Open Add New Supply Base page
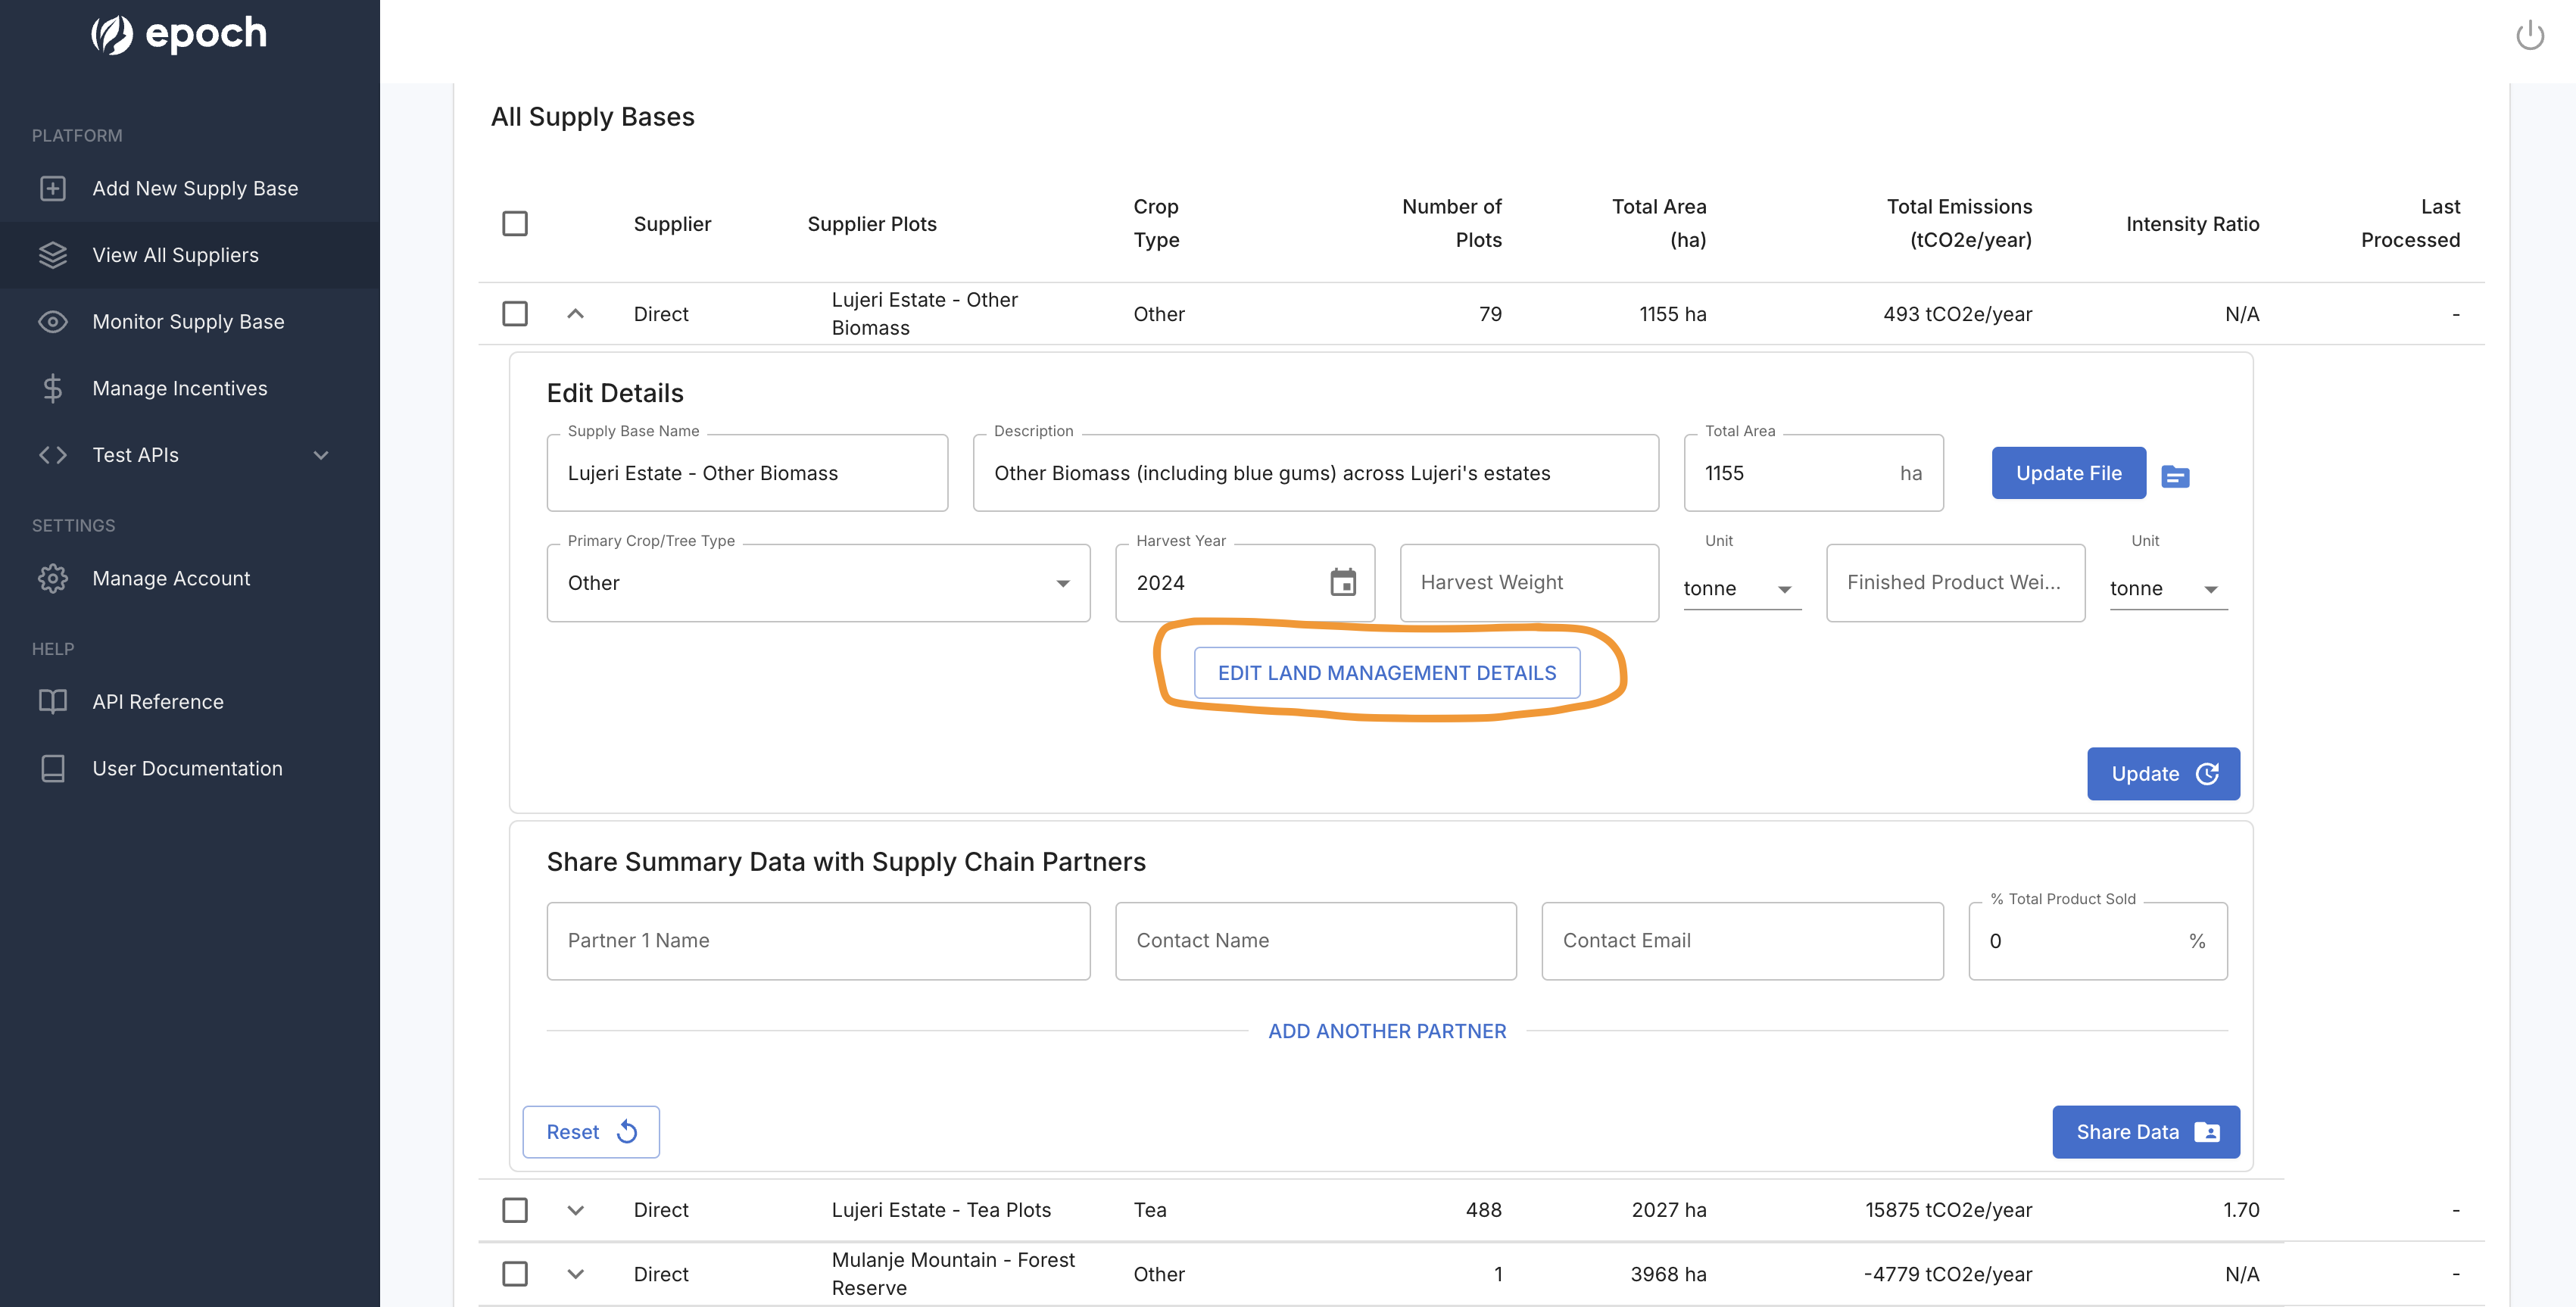 tap(195, 188)
